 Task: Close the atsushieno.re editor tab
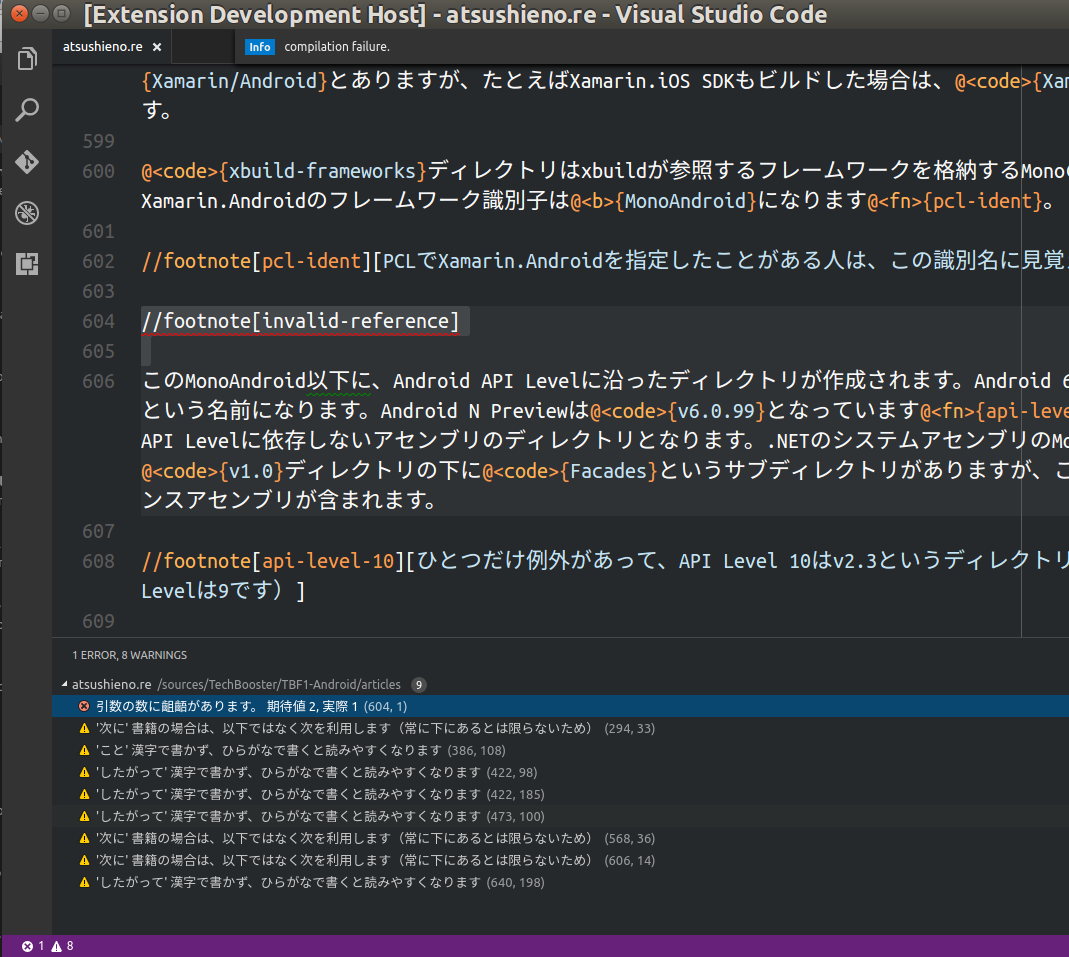point(157,47)
